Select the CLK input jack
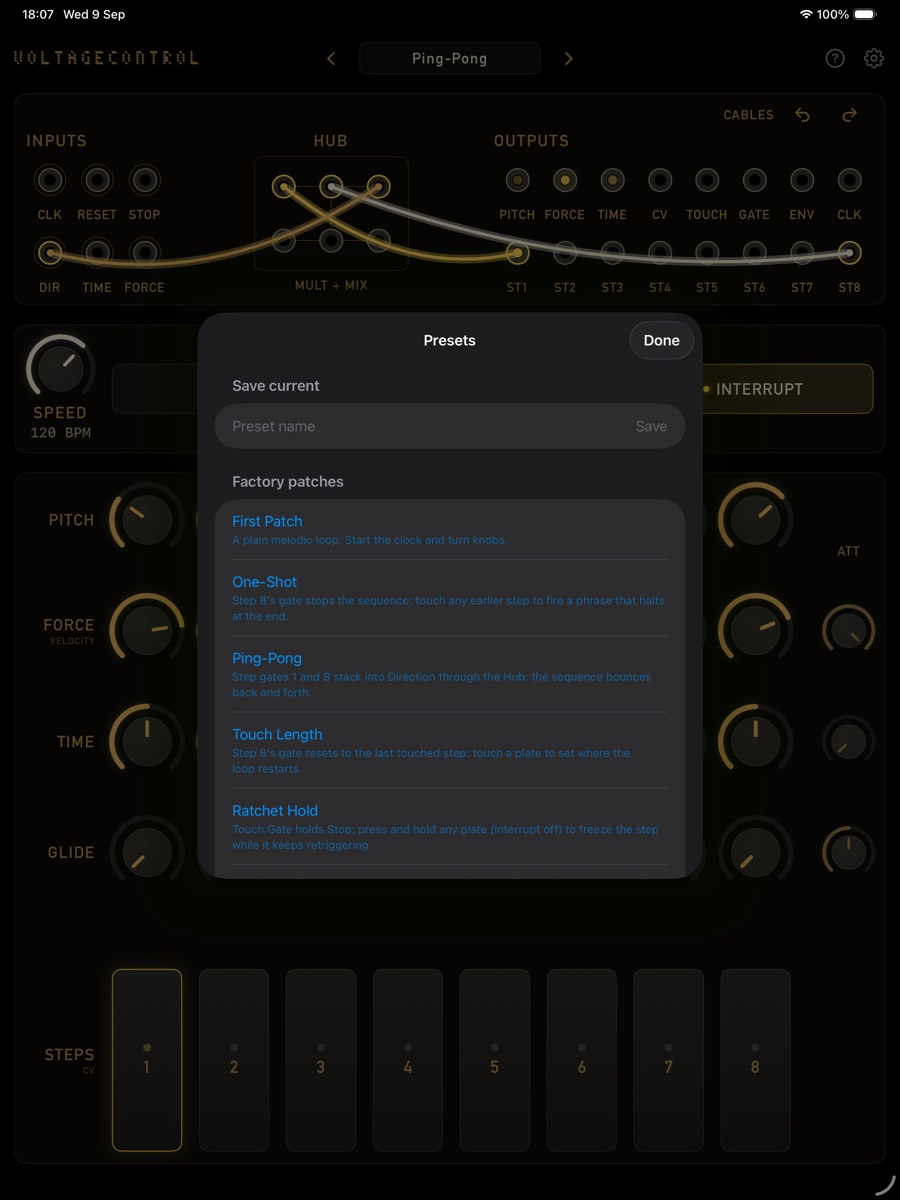 (49, 181)
